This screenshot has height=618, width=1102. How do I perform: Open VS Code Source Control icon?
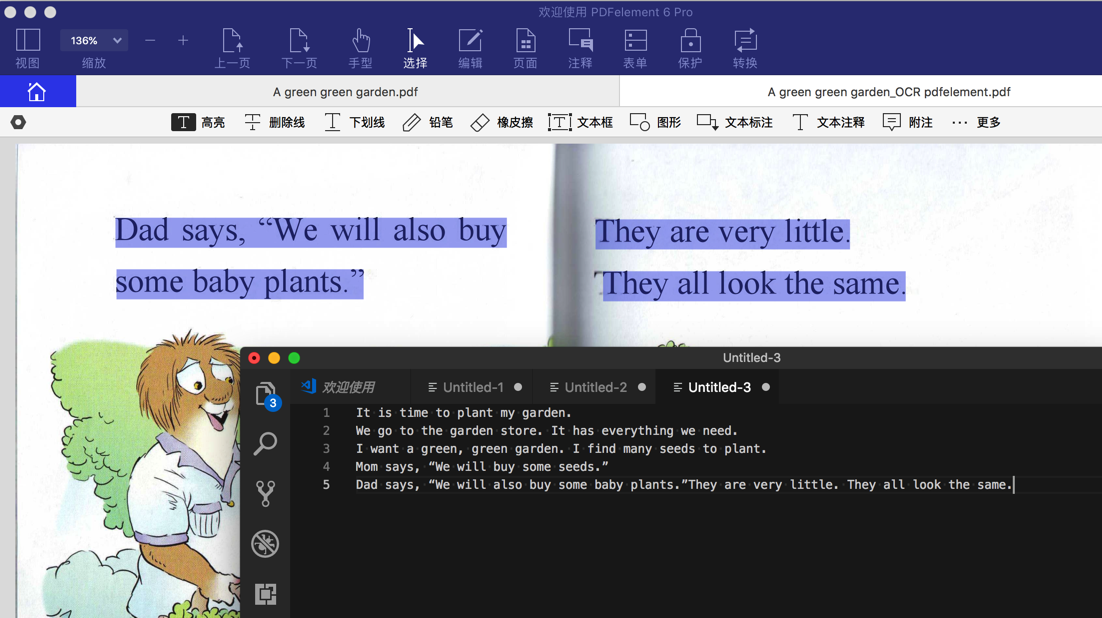pyautogui.click(x=265, y=494)
